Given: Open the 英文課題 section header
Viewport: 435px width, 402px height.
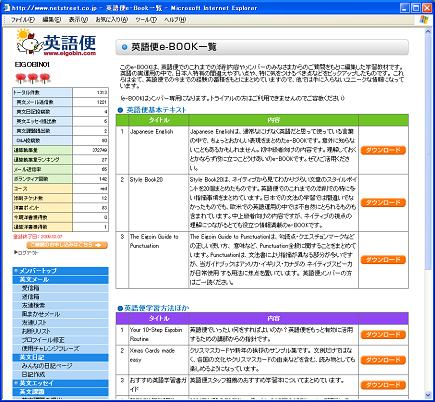Looking at the screenshot, I should click(x=60, y=392).
